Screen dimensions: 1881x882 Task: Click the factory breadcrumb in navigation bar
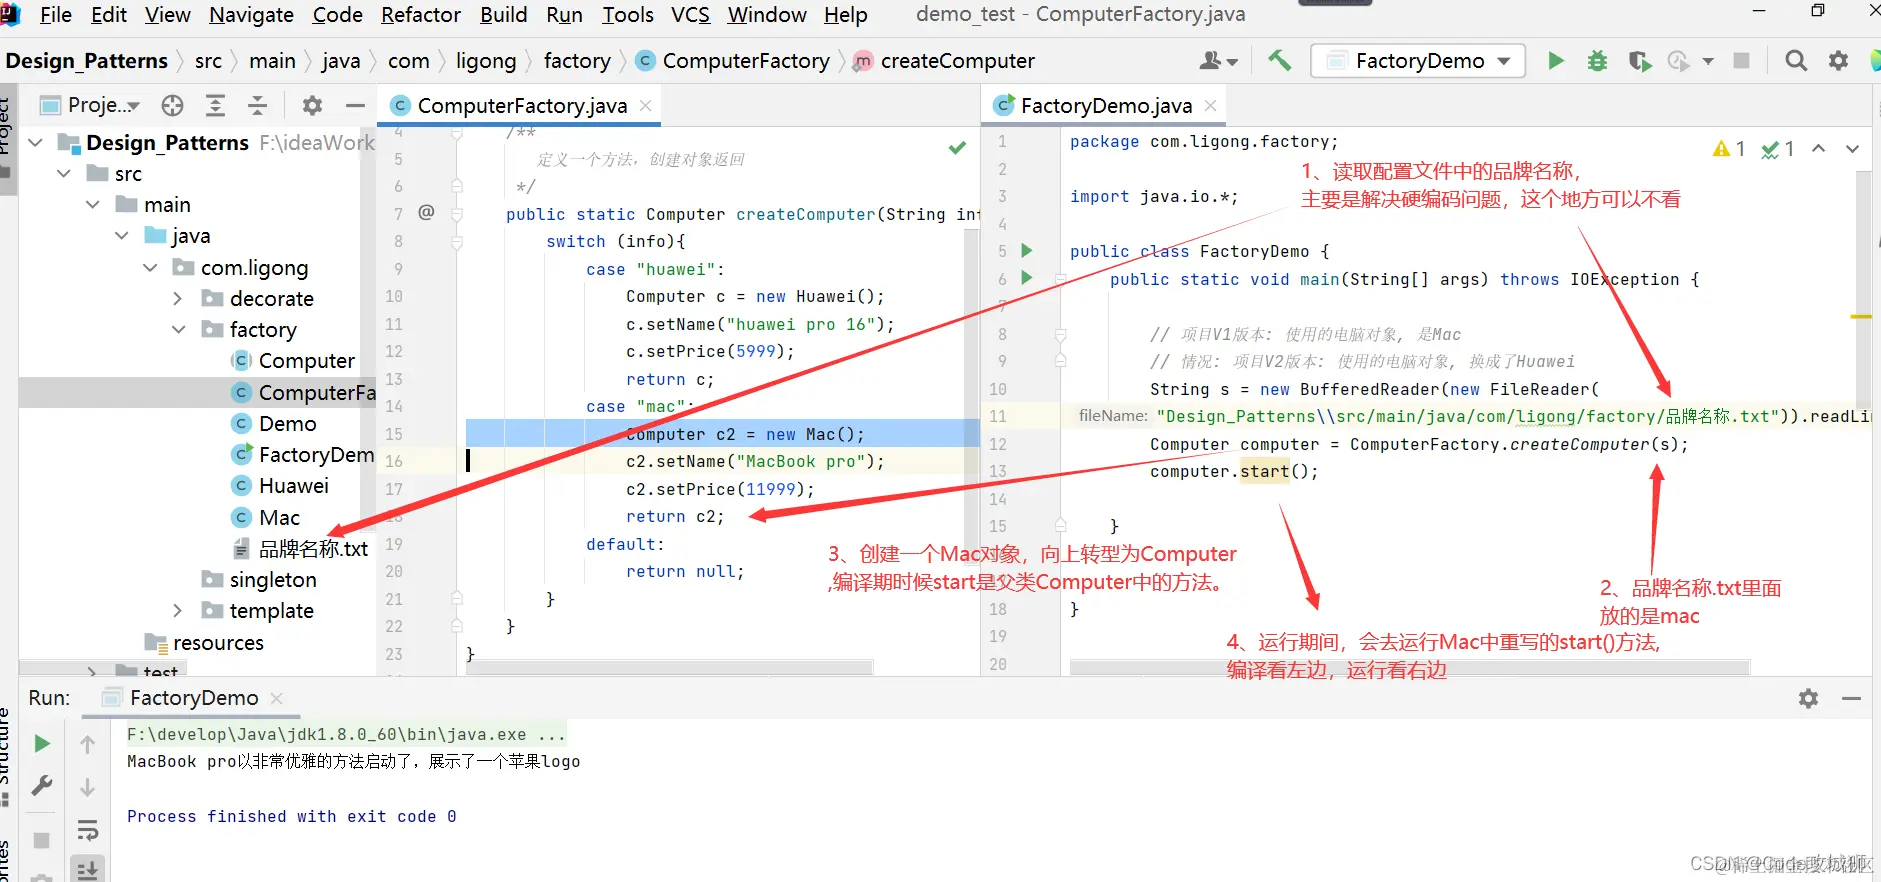pyautogui.click(x=577, y=61)
